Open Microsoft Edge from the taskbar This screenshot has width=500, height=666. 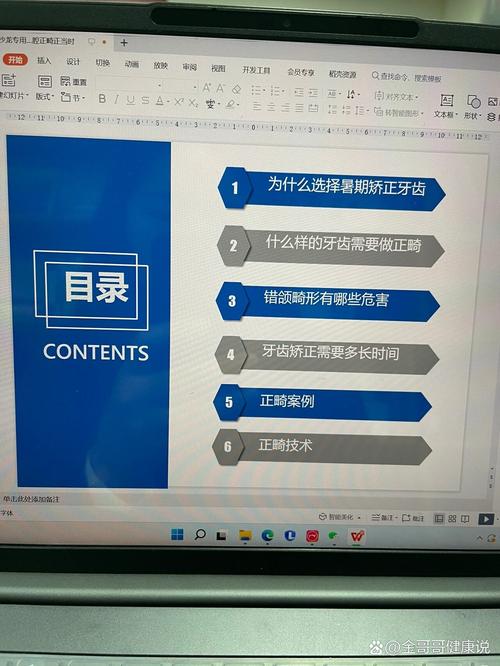coord(267,536)
